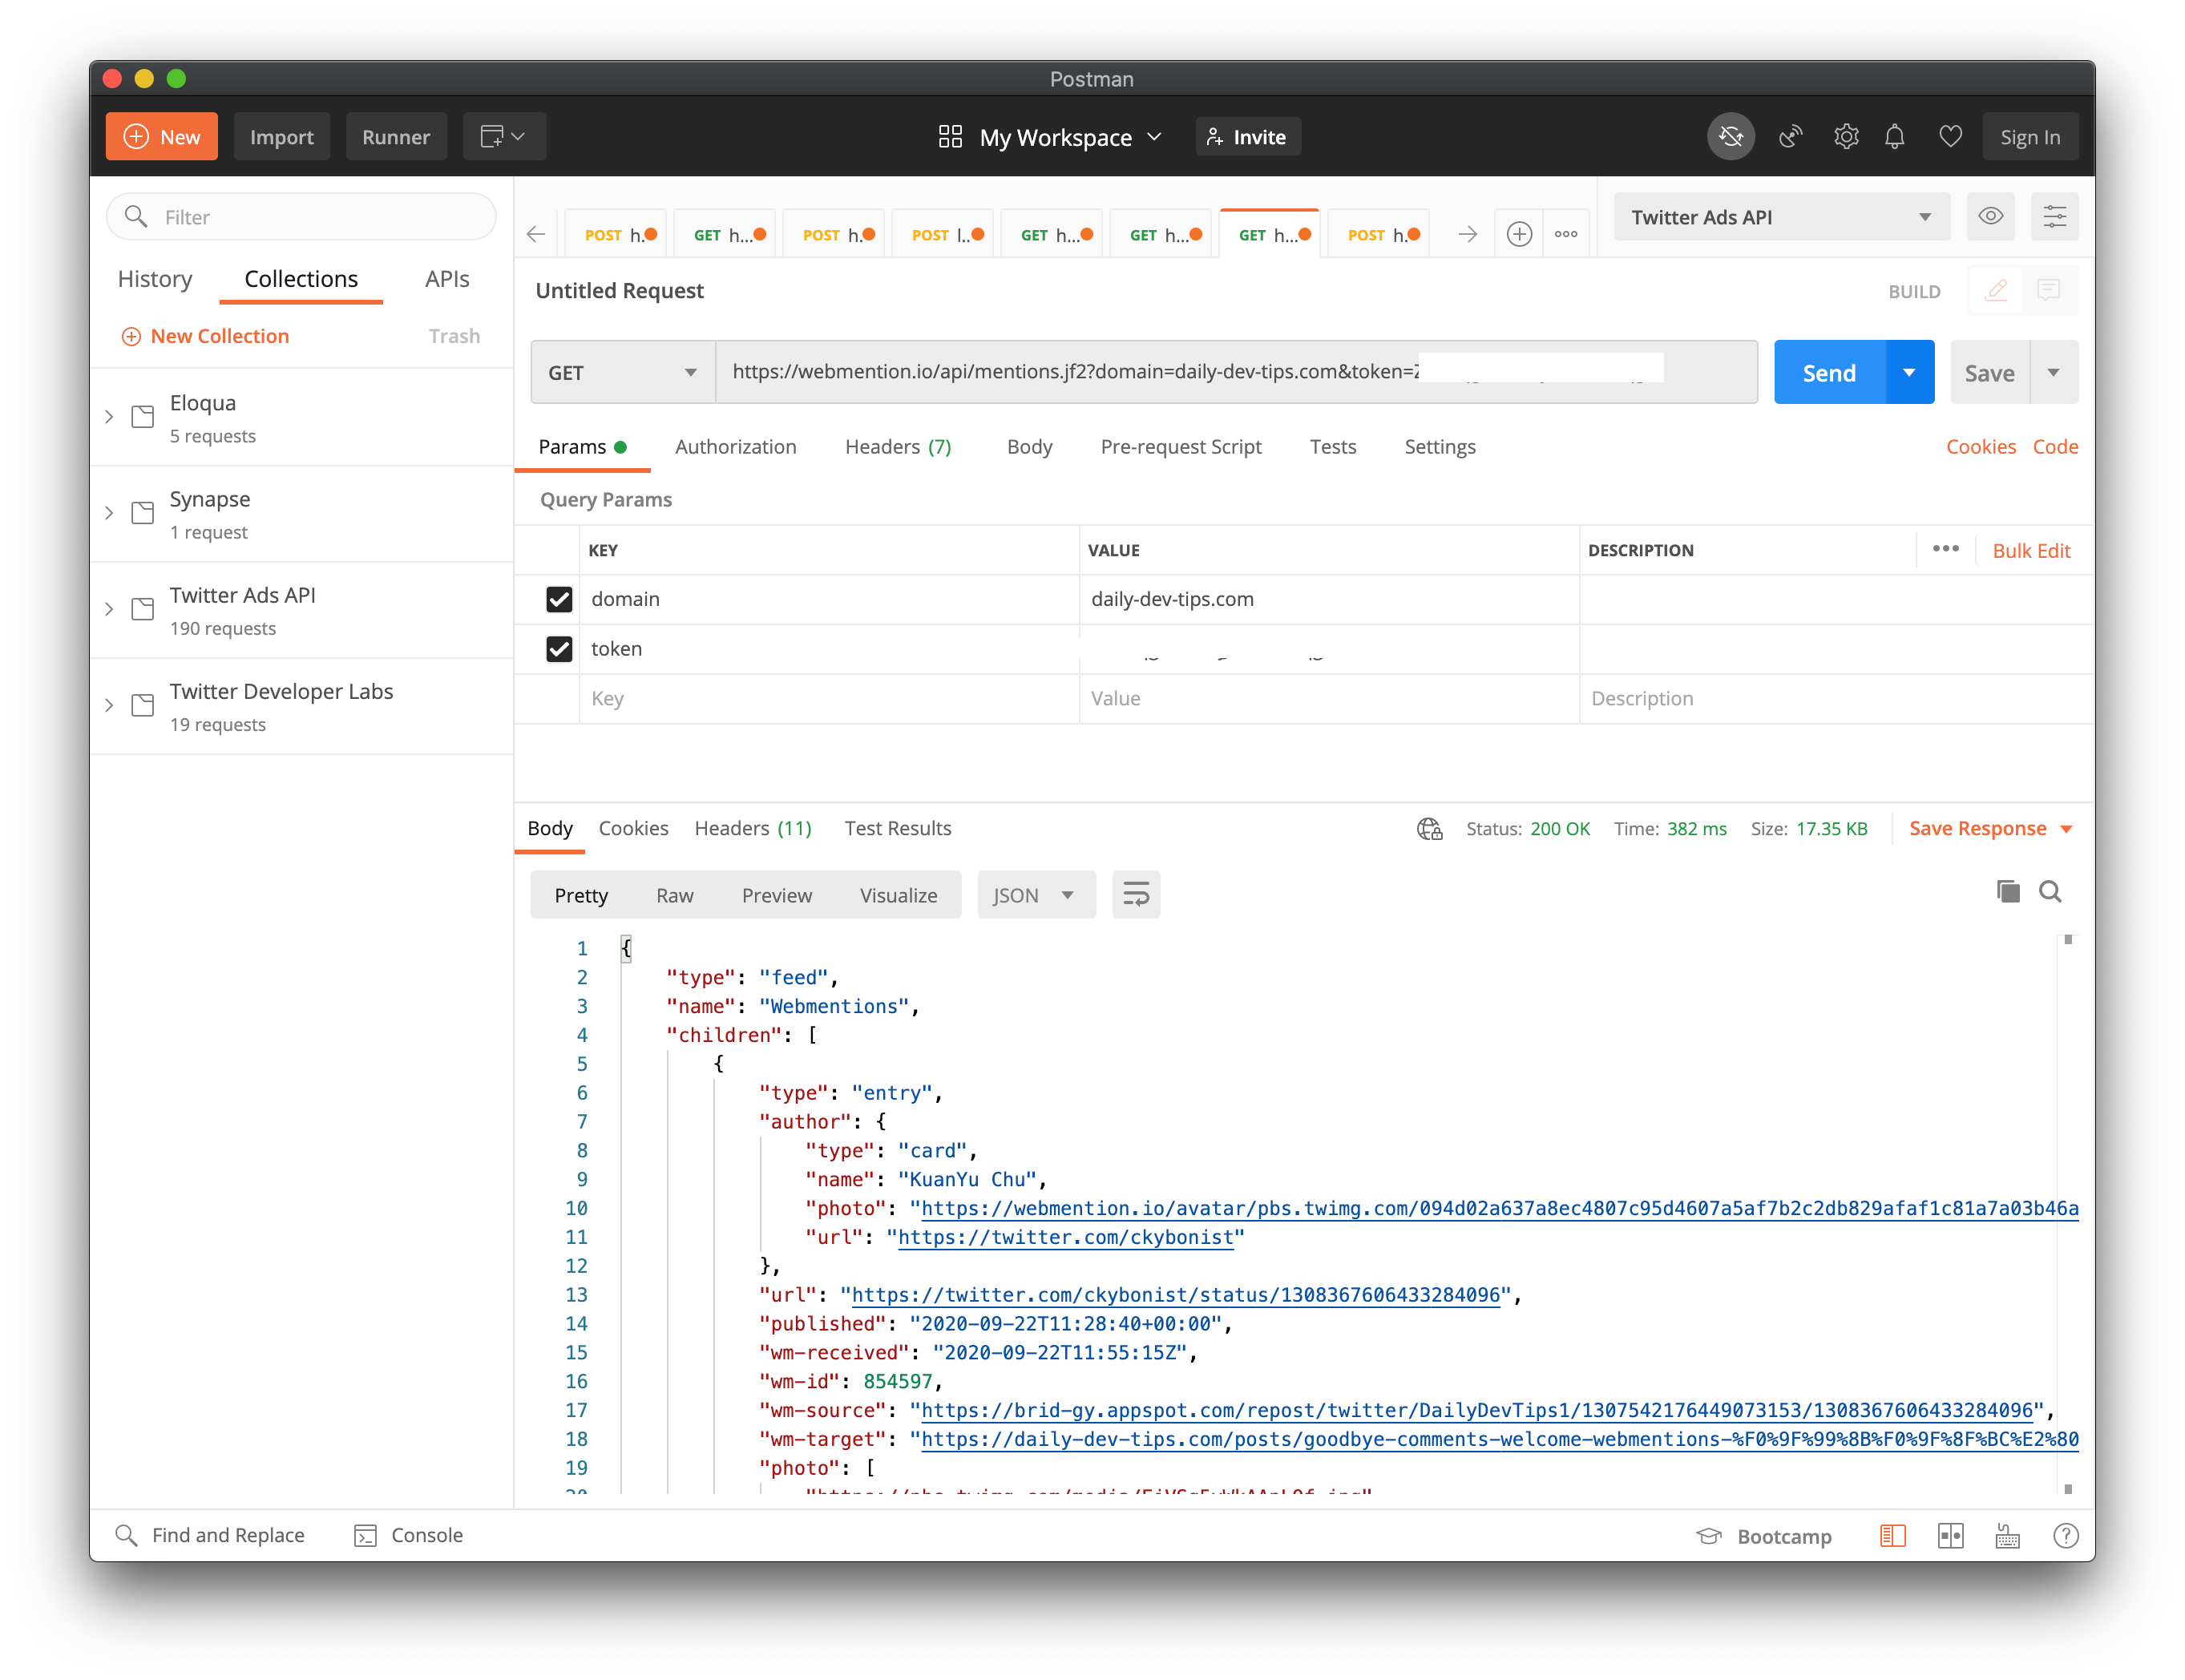Uncheck the domain parameter checkbox
The height and width of the screenshot is (1680, 2185).
[559, 599]
